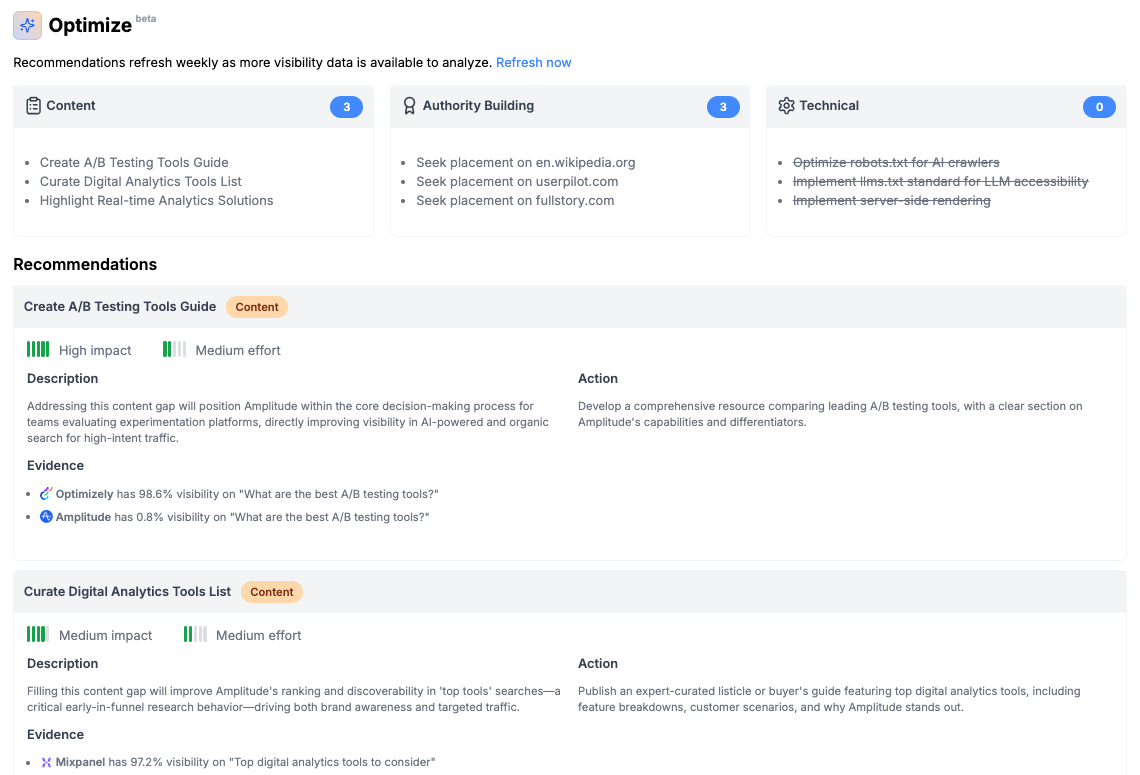1140x775 pixels.
Task: Click the Refresh now link
Action: click(x=534, y=63)
